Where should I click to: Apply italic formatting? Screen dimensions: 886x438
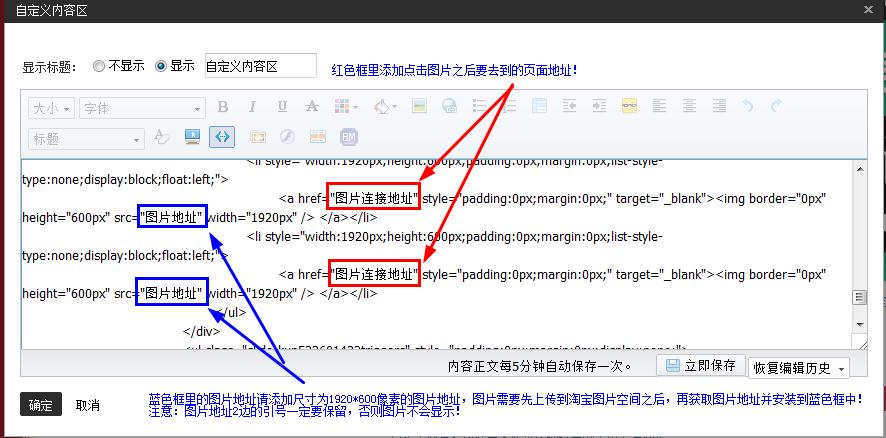click(252, 107)
